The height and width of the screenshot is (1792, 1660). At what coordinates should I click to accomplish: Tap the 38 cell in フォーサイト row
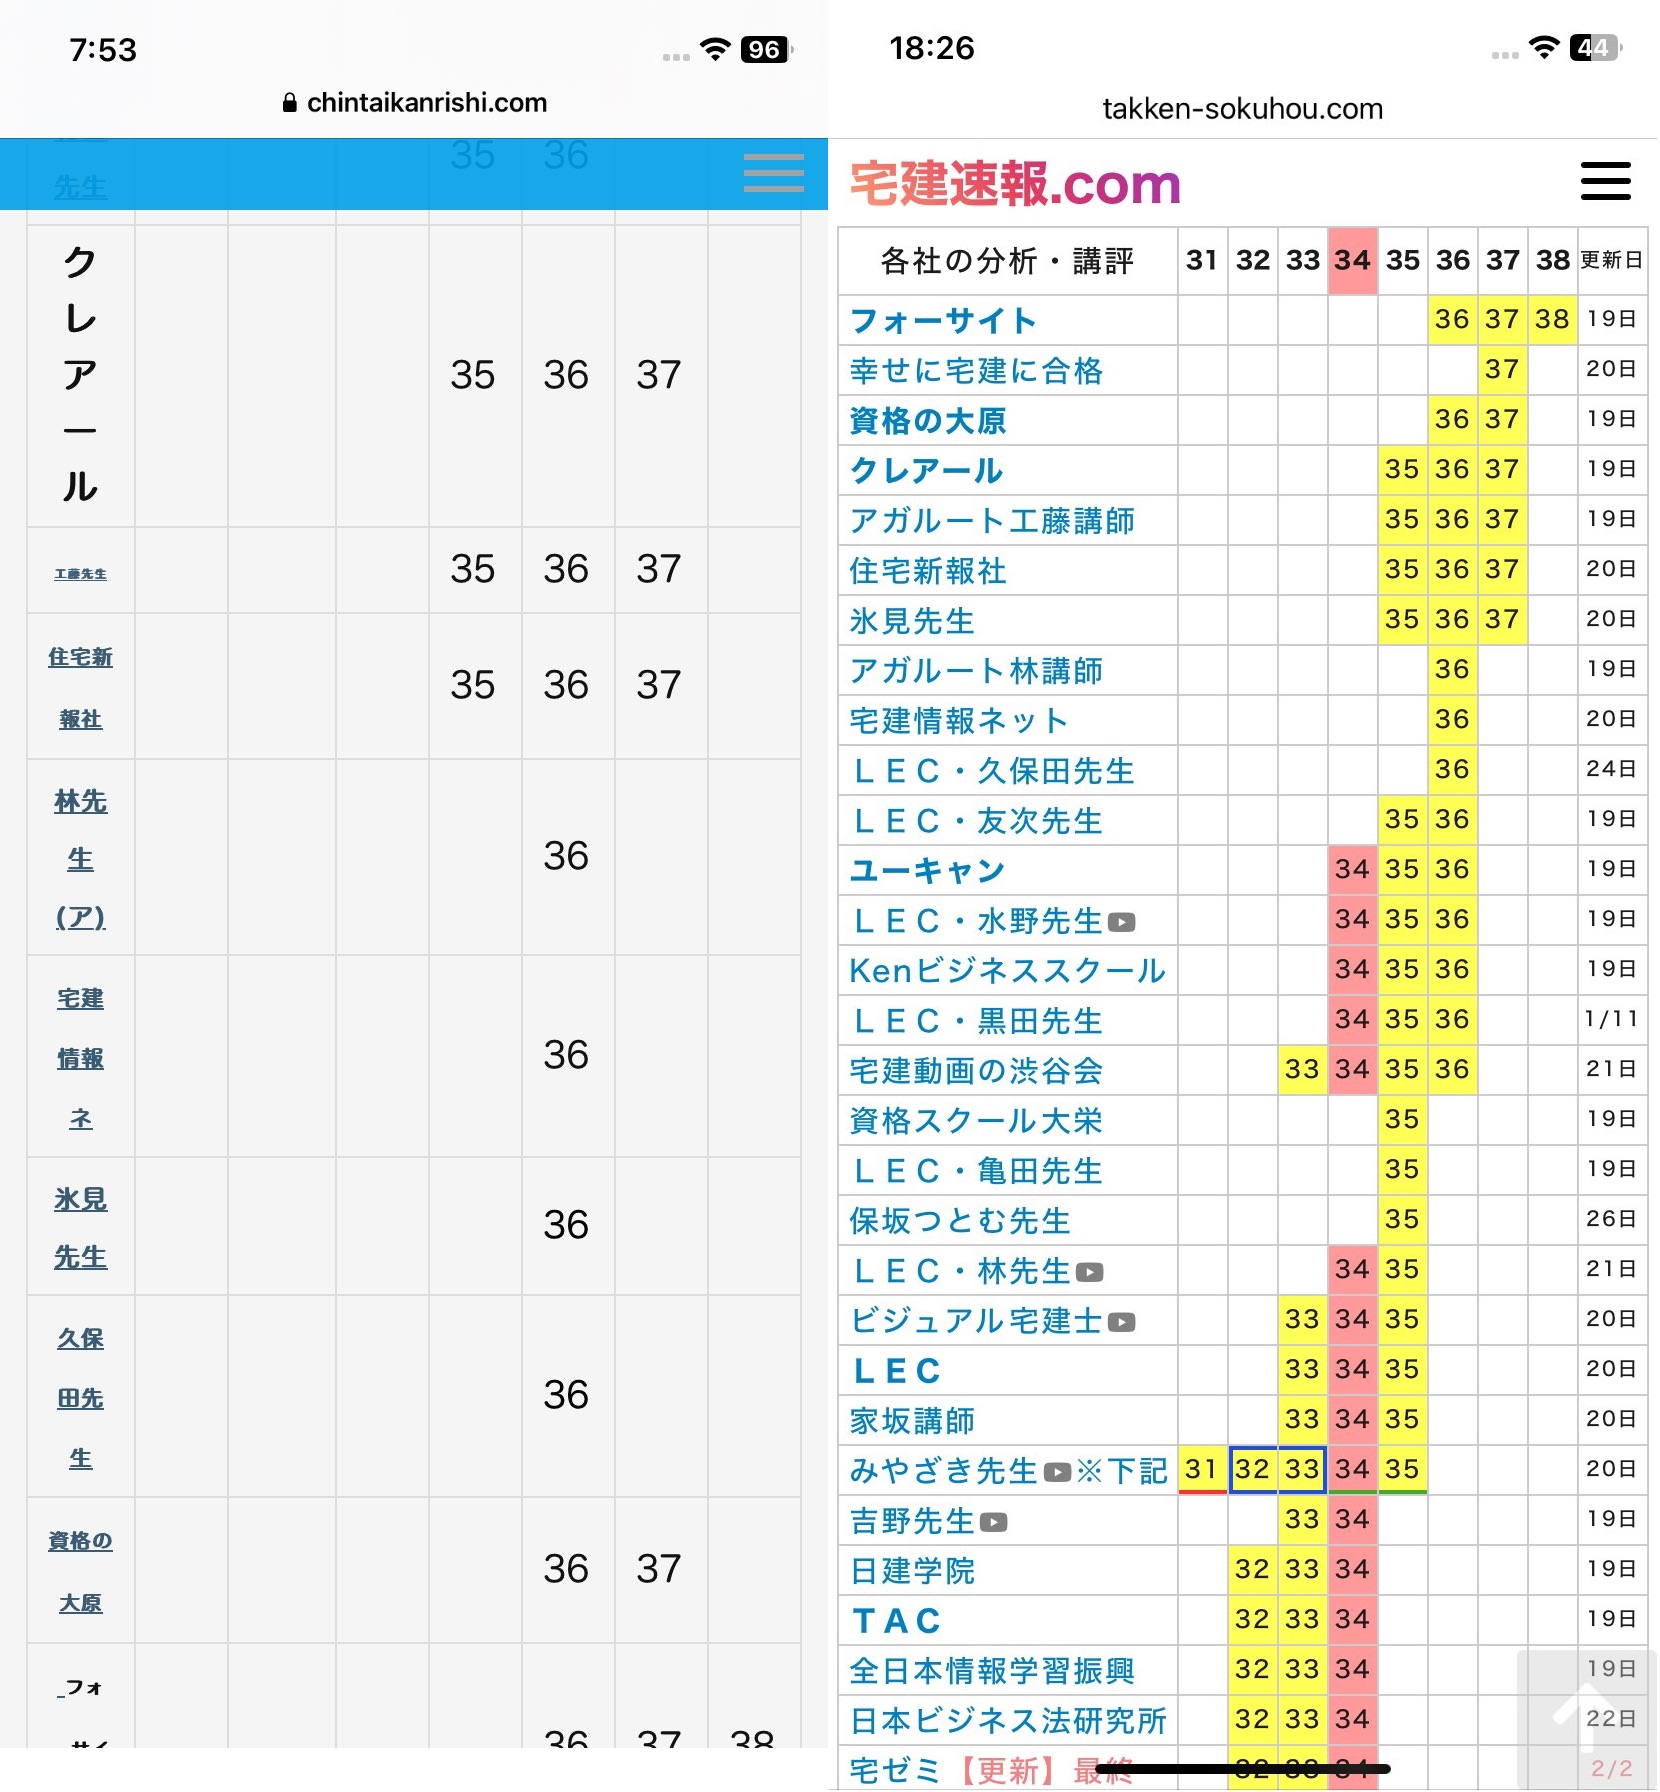click(x=1552, y=320)
